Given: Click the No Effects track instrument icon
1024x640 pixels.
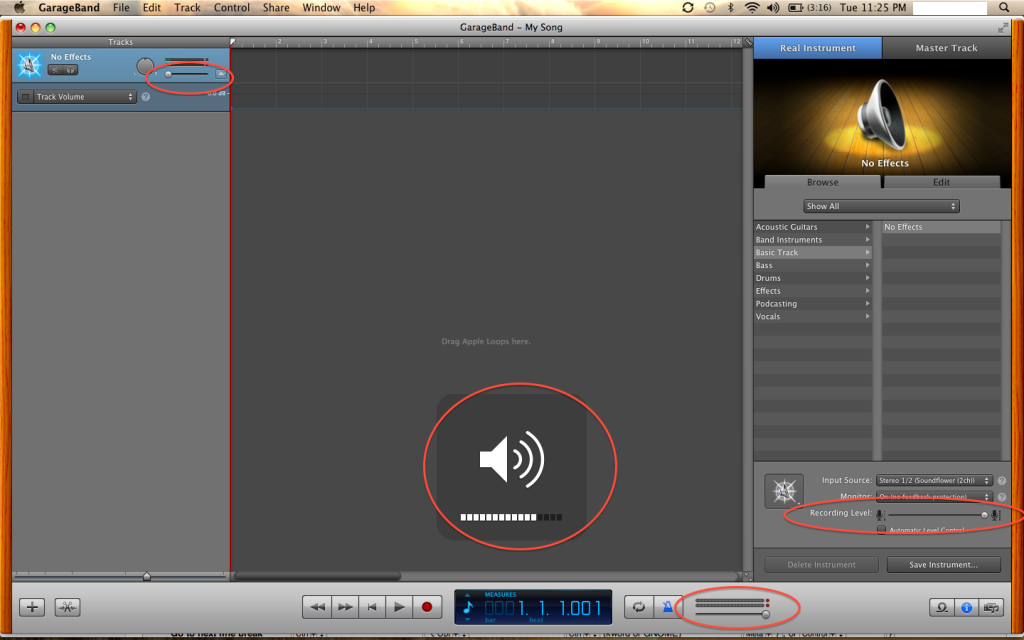Looking at the screenshot, I should (29, 65).
